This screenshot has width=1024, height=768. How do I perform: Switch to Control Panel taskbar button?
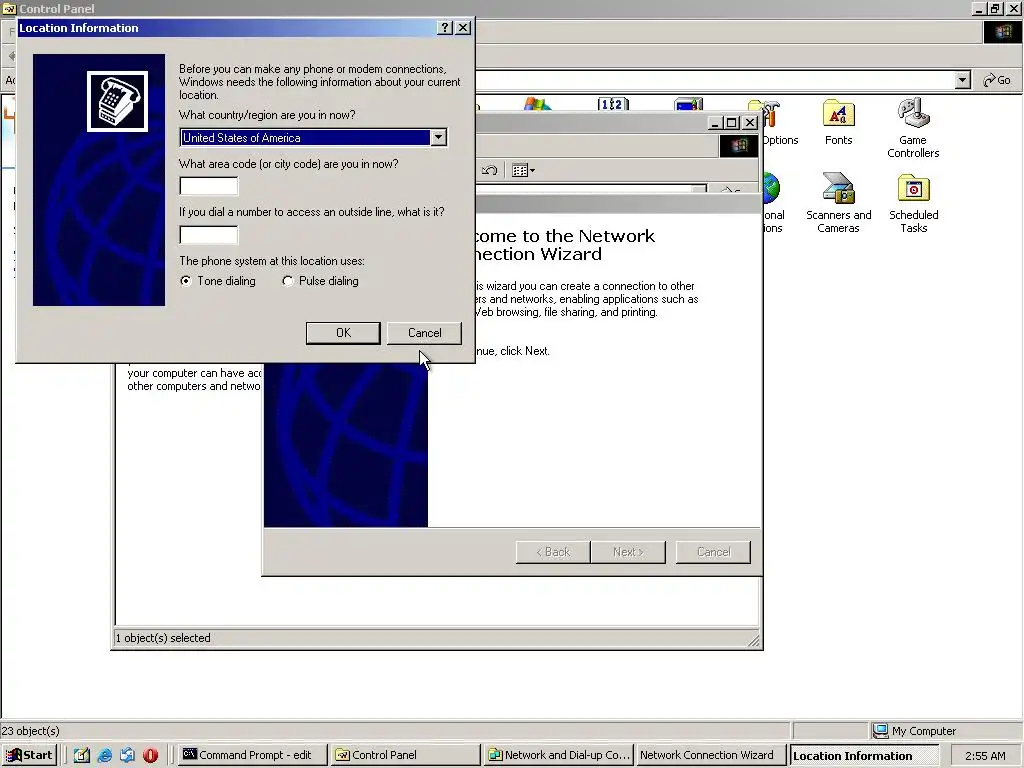pyautogui.click(x=405, y=755)
